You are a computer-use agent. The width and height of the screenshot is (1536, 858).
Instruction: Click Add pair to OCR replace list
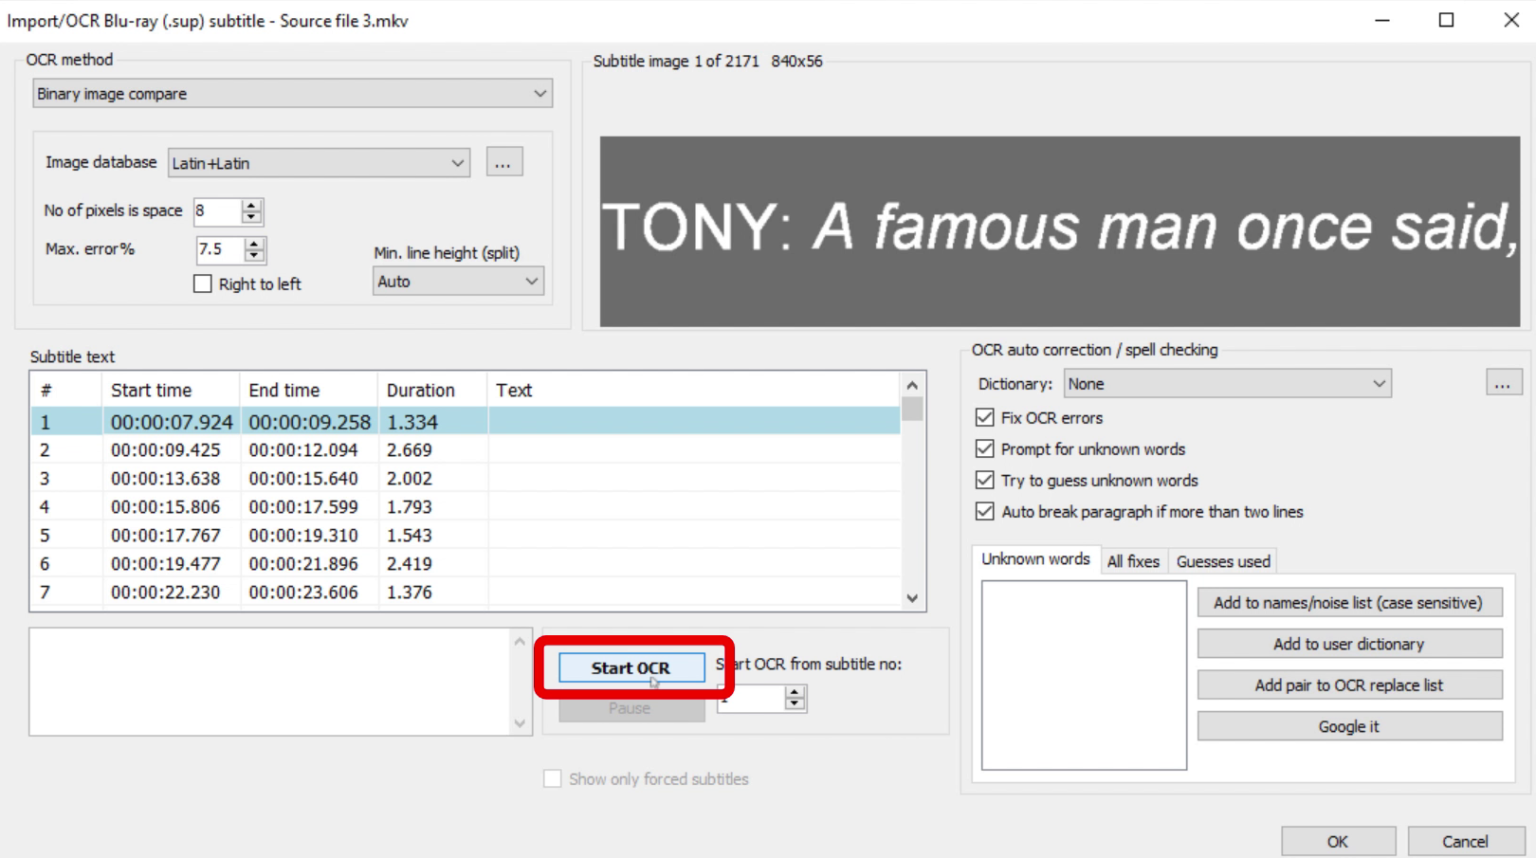1349,685
